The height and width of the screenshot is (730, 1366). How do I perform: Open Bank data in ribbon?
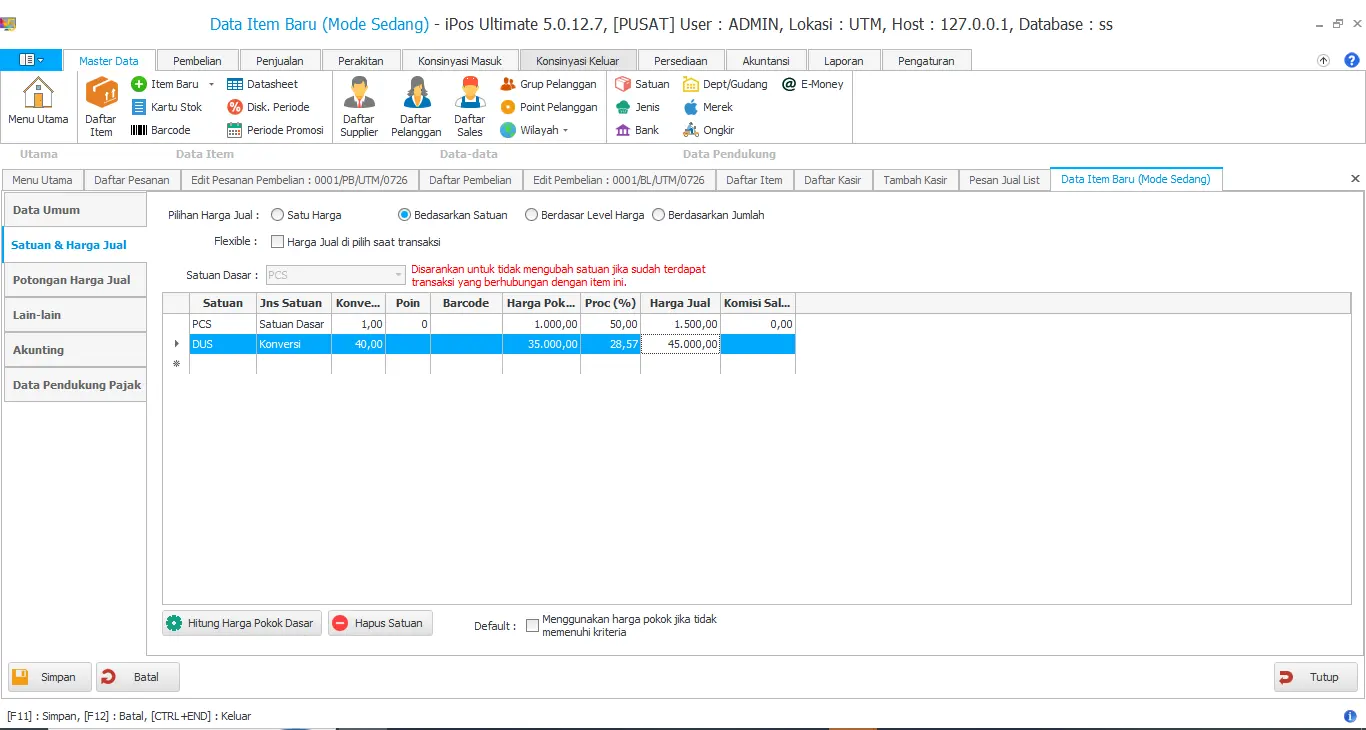[637, 130]
